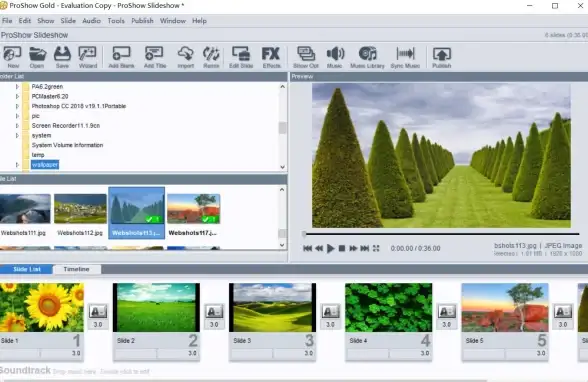Open Show Options from the toolbar

pyautogui.click(x=306, y=57)
